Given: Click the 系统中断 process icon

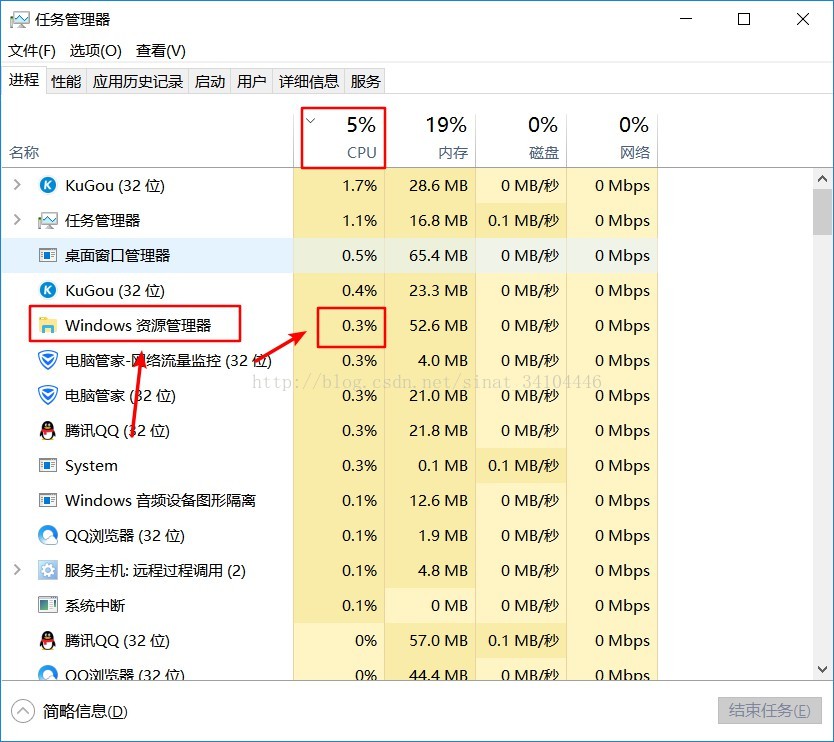Looking at the screenshot, I should point(48,605).
